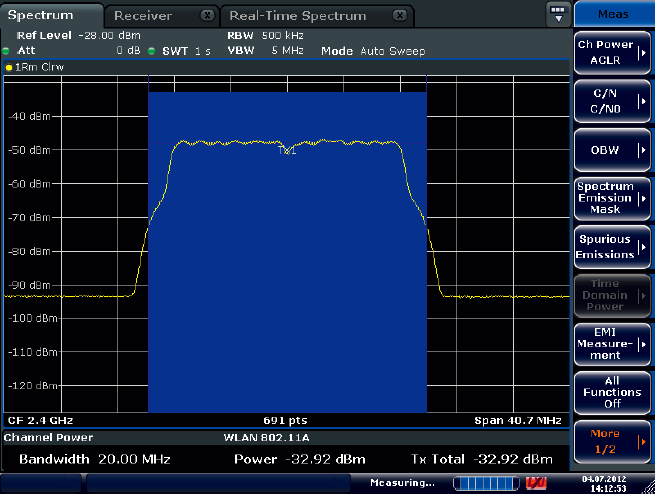655x494 pixels.
Task: Select the -90 dBm axis label
Action: click(29, 285)
